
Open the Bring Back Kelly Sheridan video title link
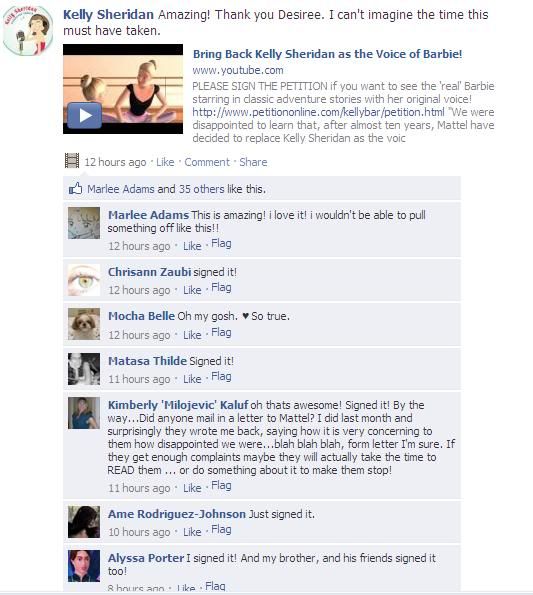coord(327,54)
